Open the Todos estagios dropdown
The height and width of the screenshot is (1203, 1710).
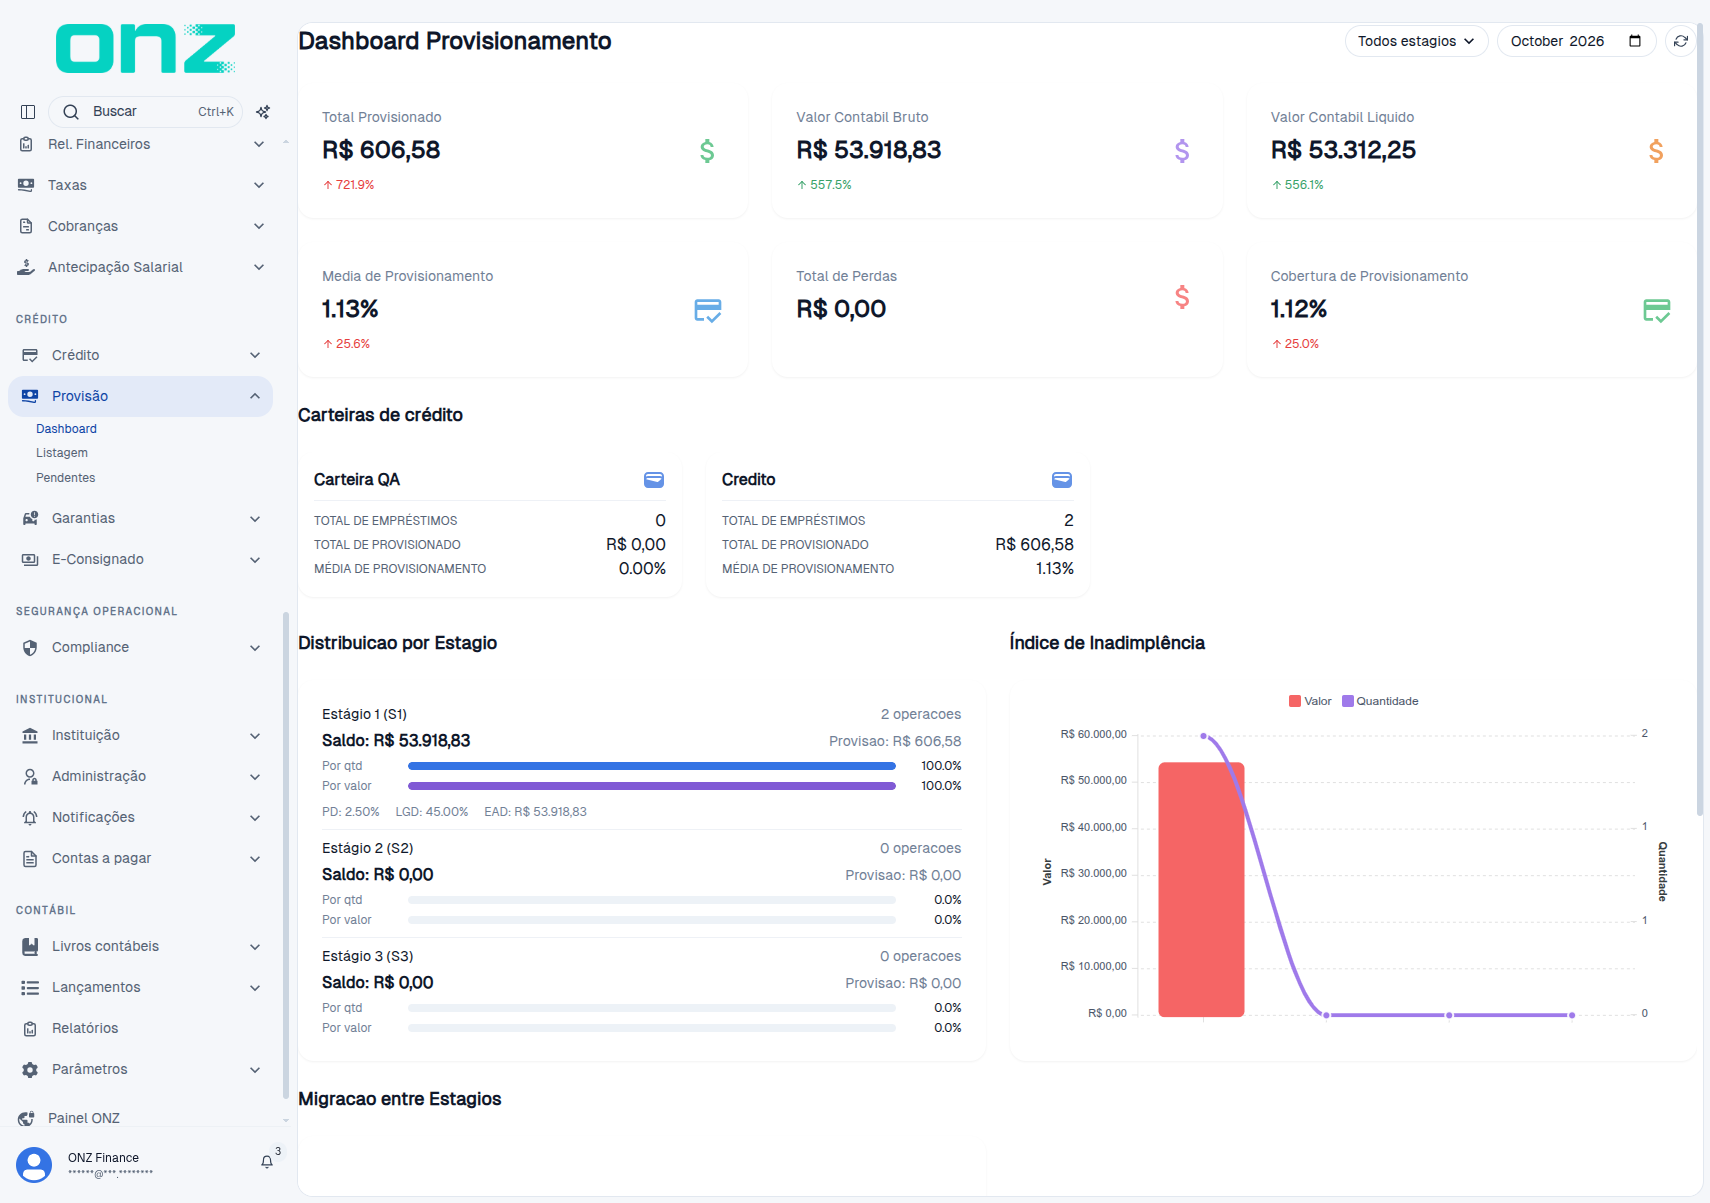pos(1416,41)
